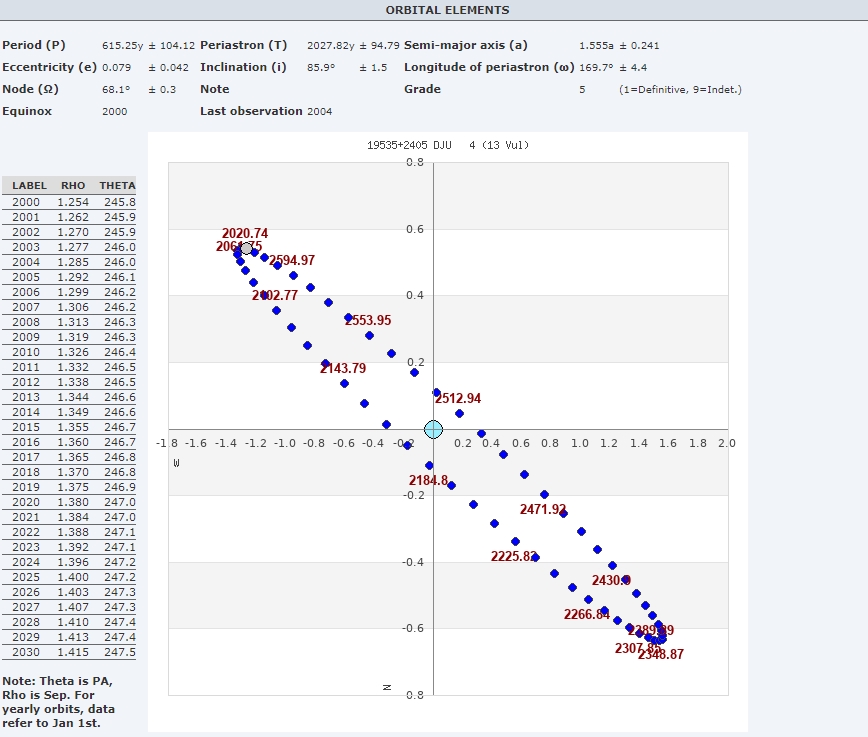868x737 pixels.
Task: Select the 2471.92 orbit label
Action: click(x=543, y=509)
